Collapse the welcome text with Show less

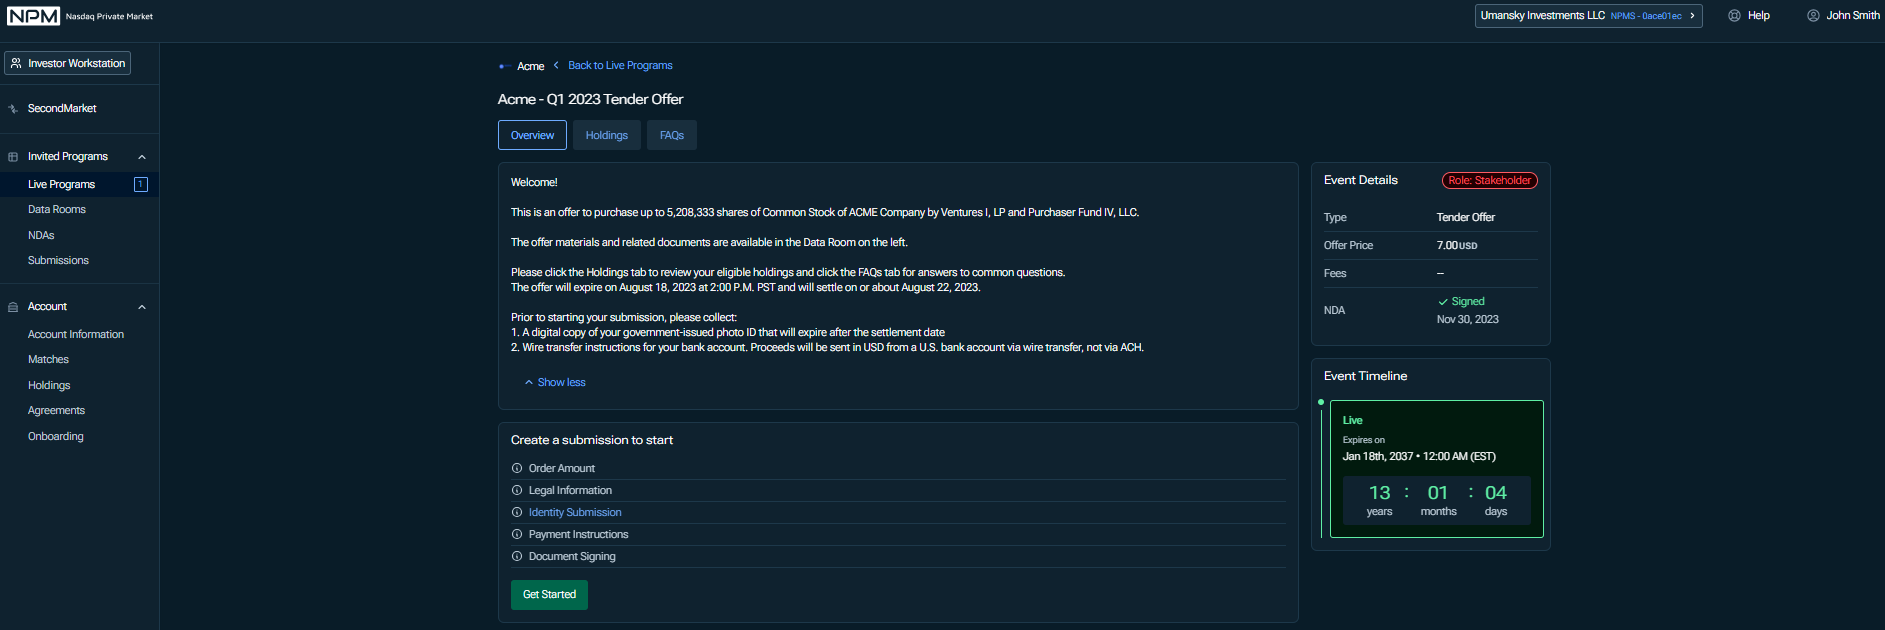click(555, 382)
